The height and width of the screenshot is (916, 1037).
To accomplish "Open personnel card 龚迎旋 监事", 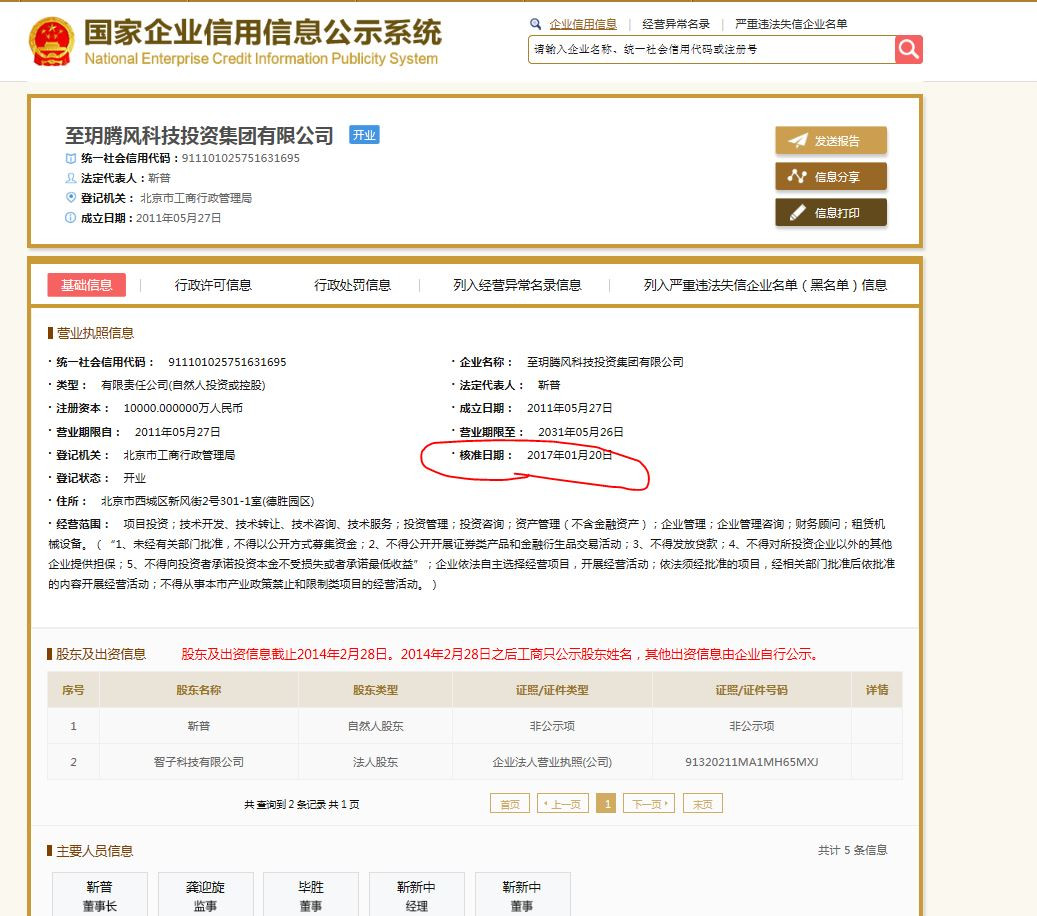I will tap(205, 895).
